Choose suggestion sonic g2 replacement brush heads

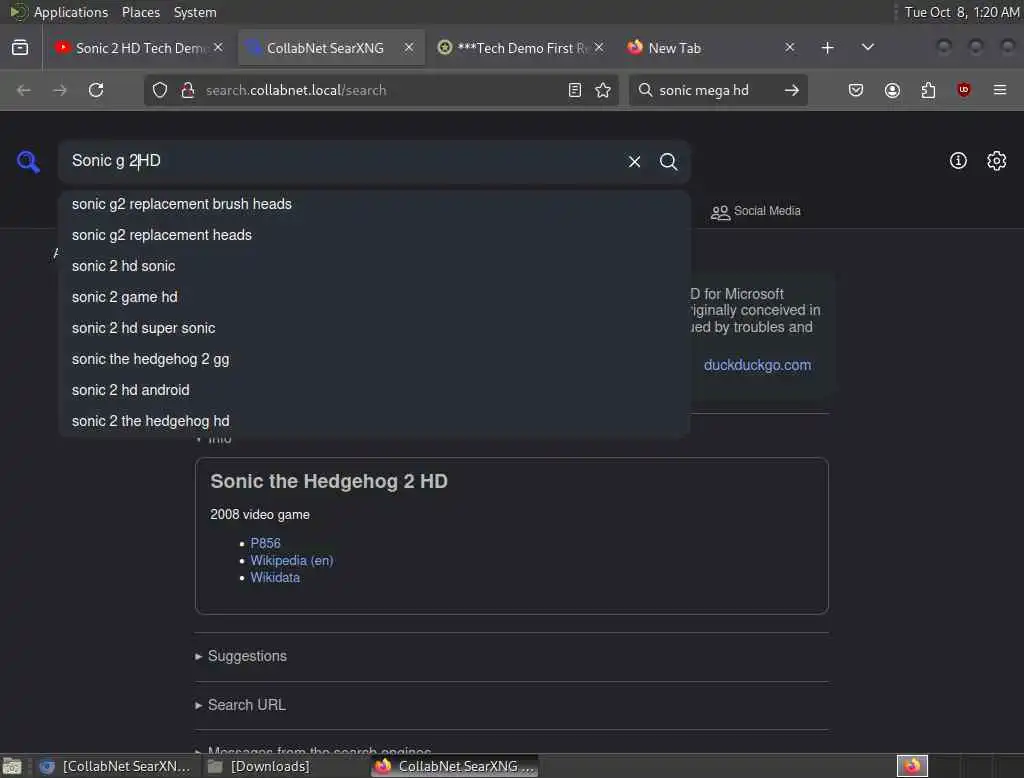(374, 204)
